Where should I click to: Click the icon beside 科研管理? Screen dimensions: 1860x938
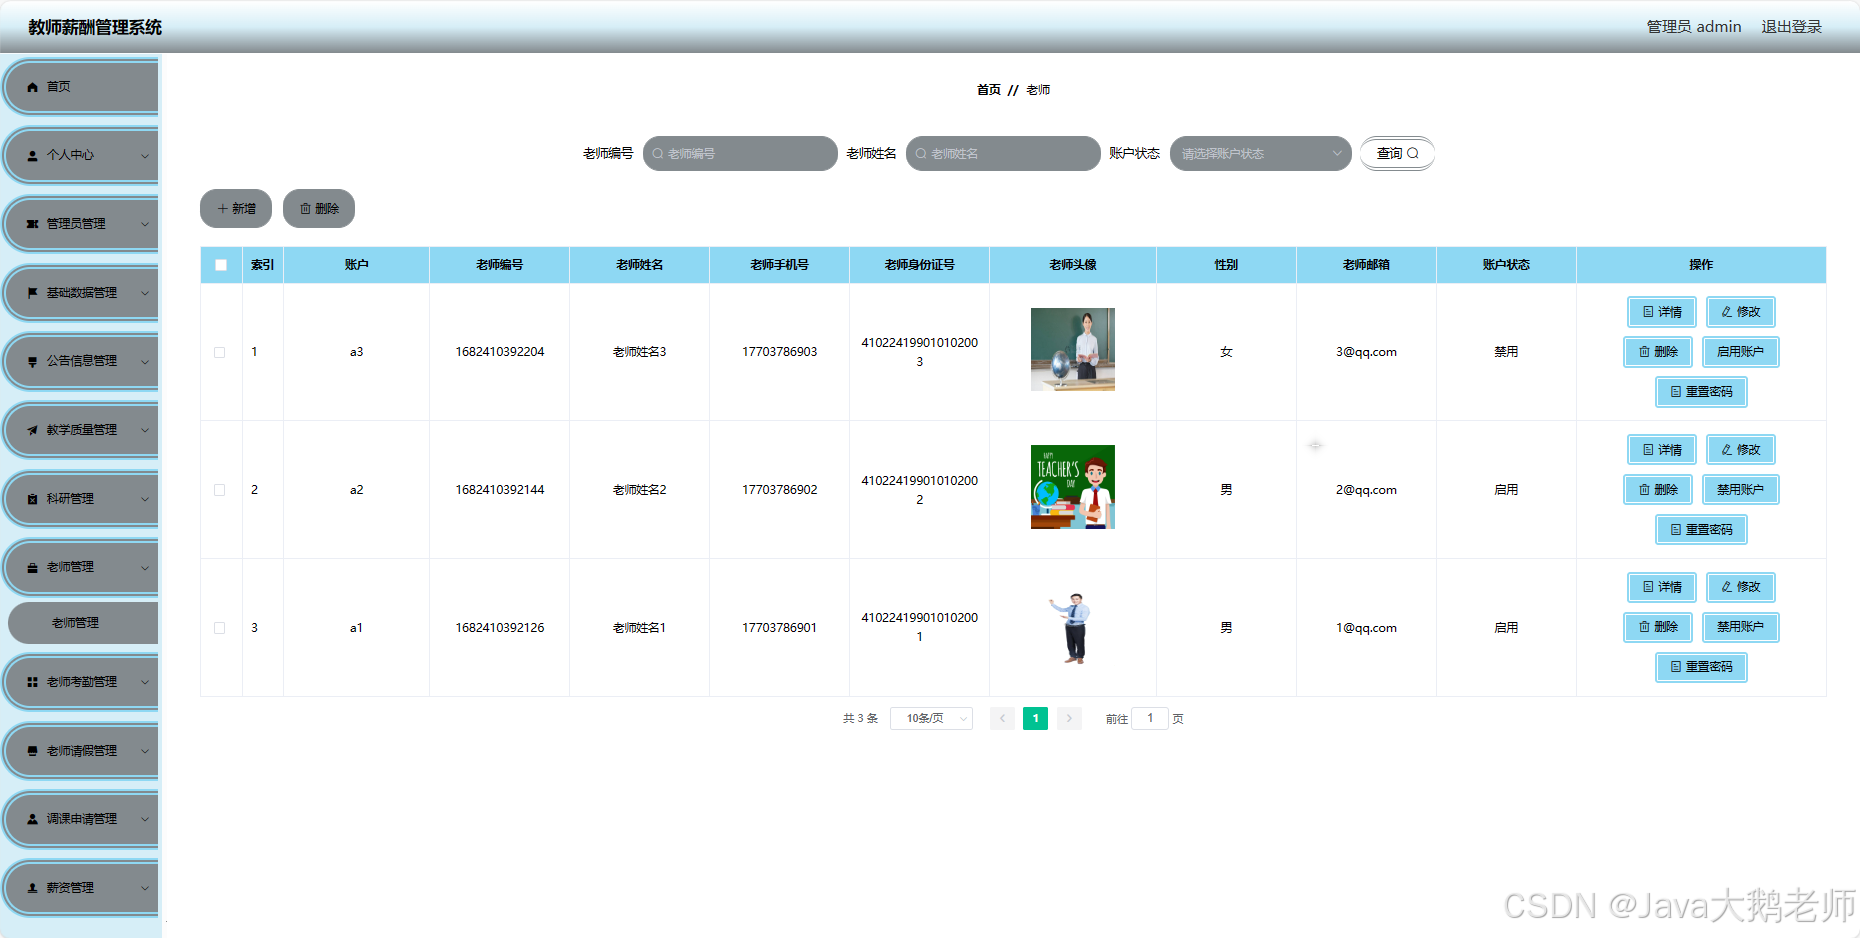[32, 499]
